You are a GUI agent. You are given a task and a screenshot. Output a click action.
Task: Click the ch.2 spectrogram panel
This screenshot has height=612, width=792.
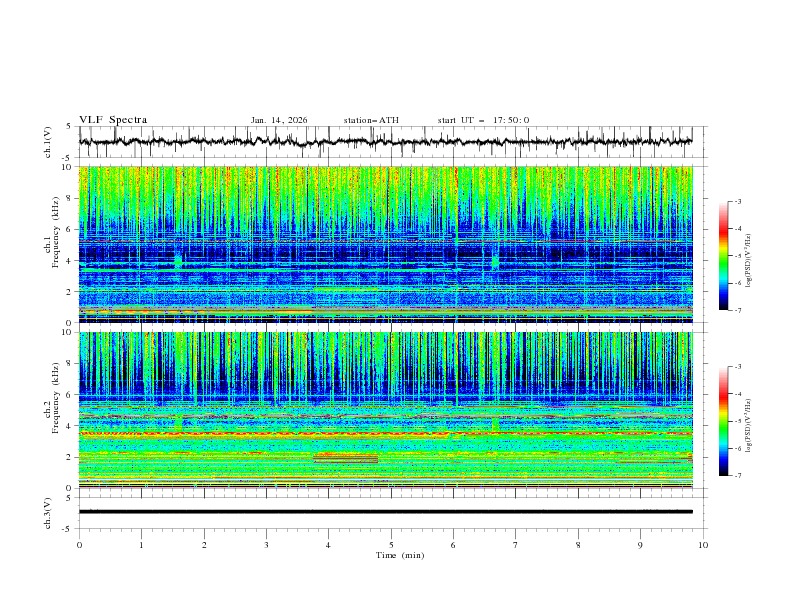tap(385, 410)
